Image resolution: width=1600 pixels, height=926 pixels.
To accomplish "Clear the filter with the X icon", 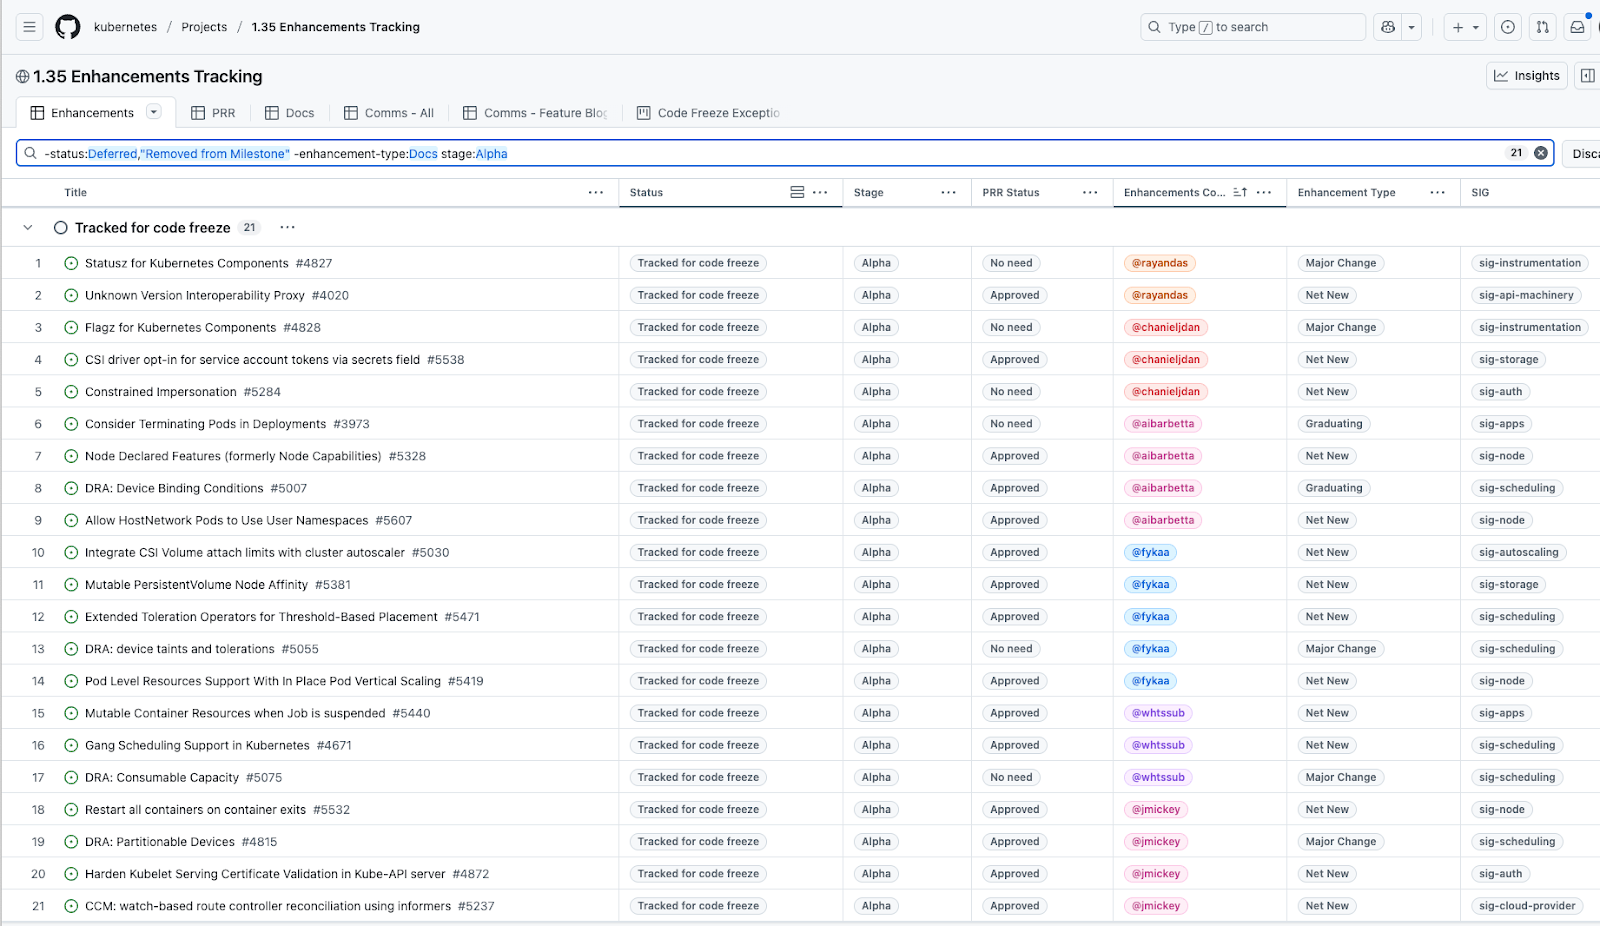I will [1541, 153].
